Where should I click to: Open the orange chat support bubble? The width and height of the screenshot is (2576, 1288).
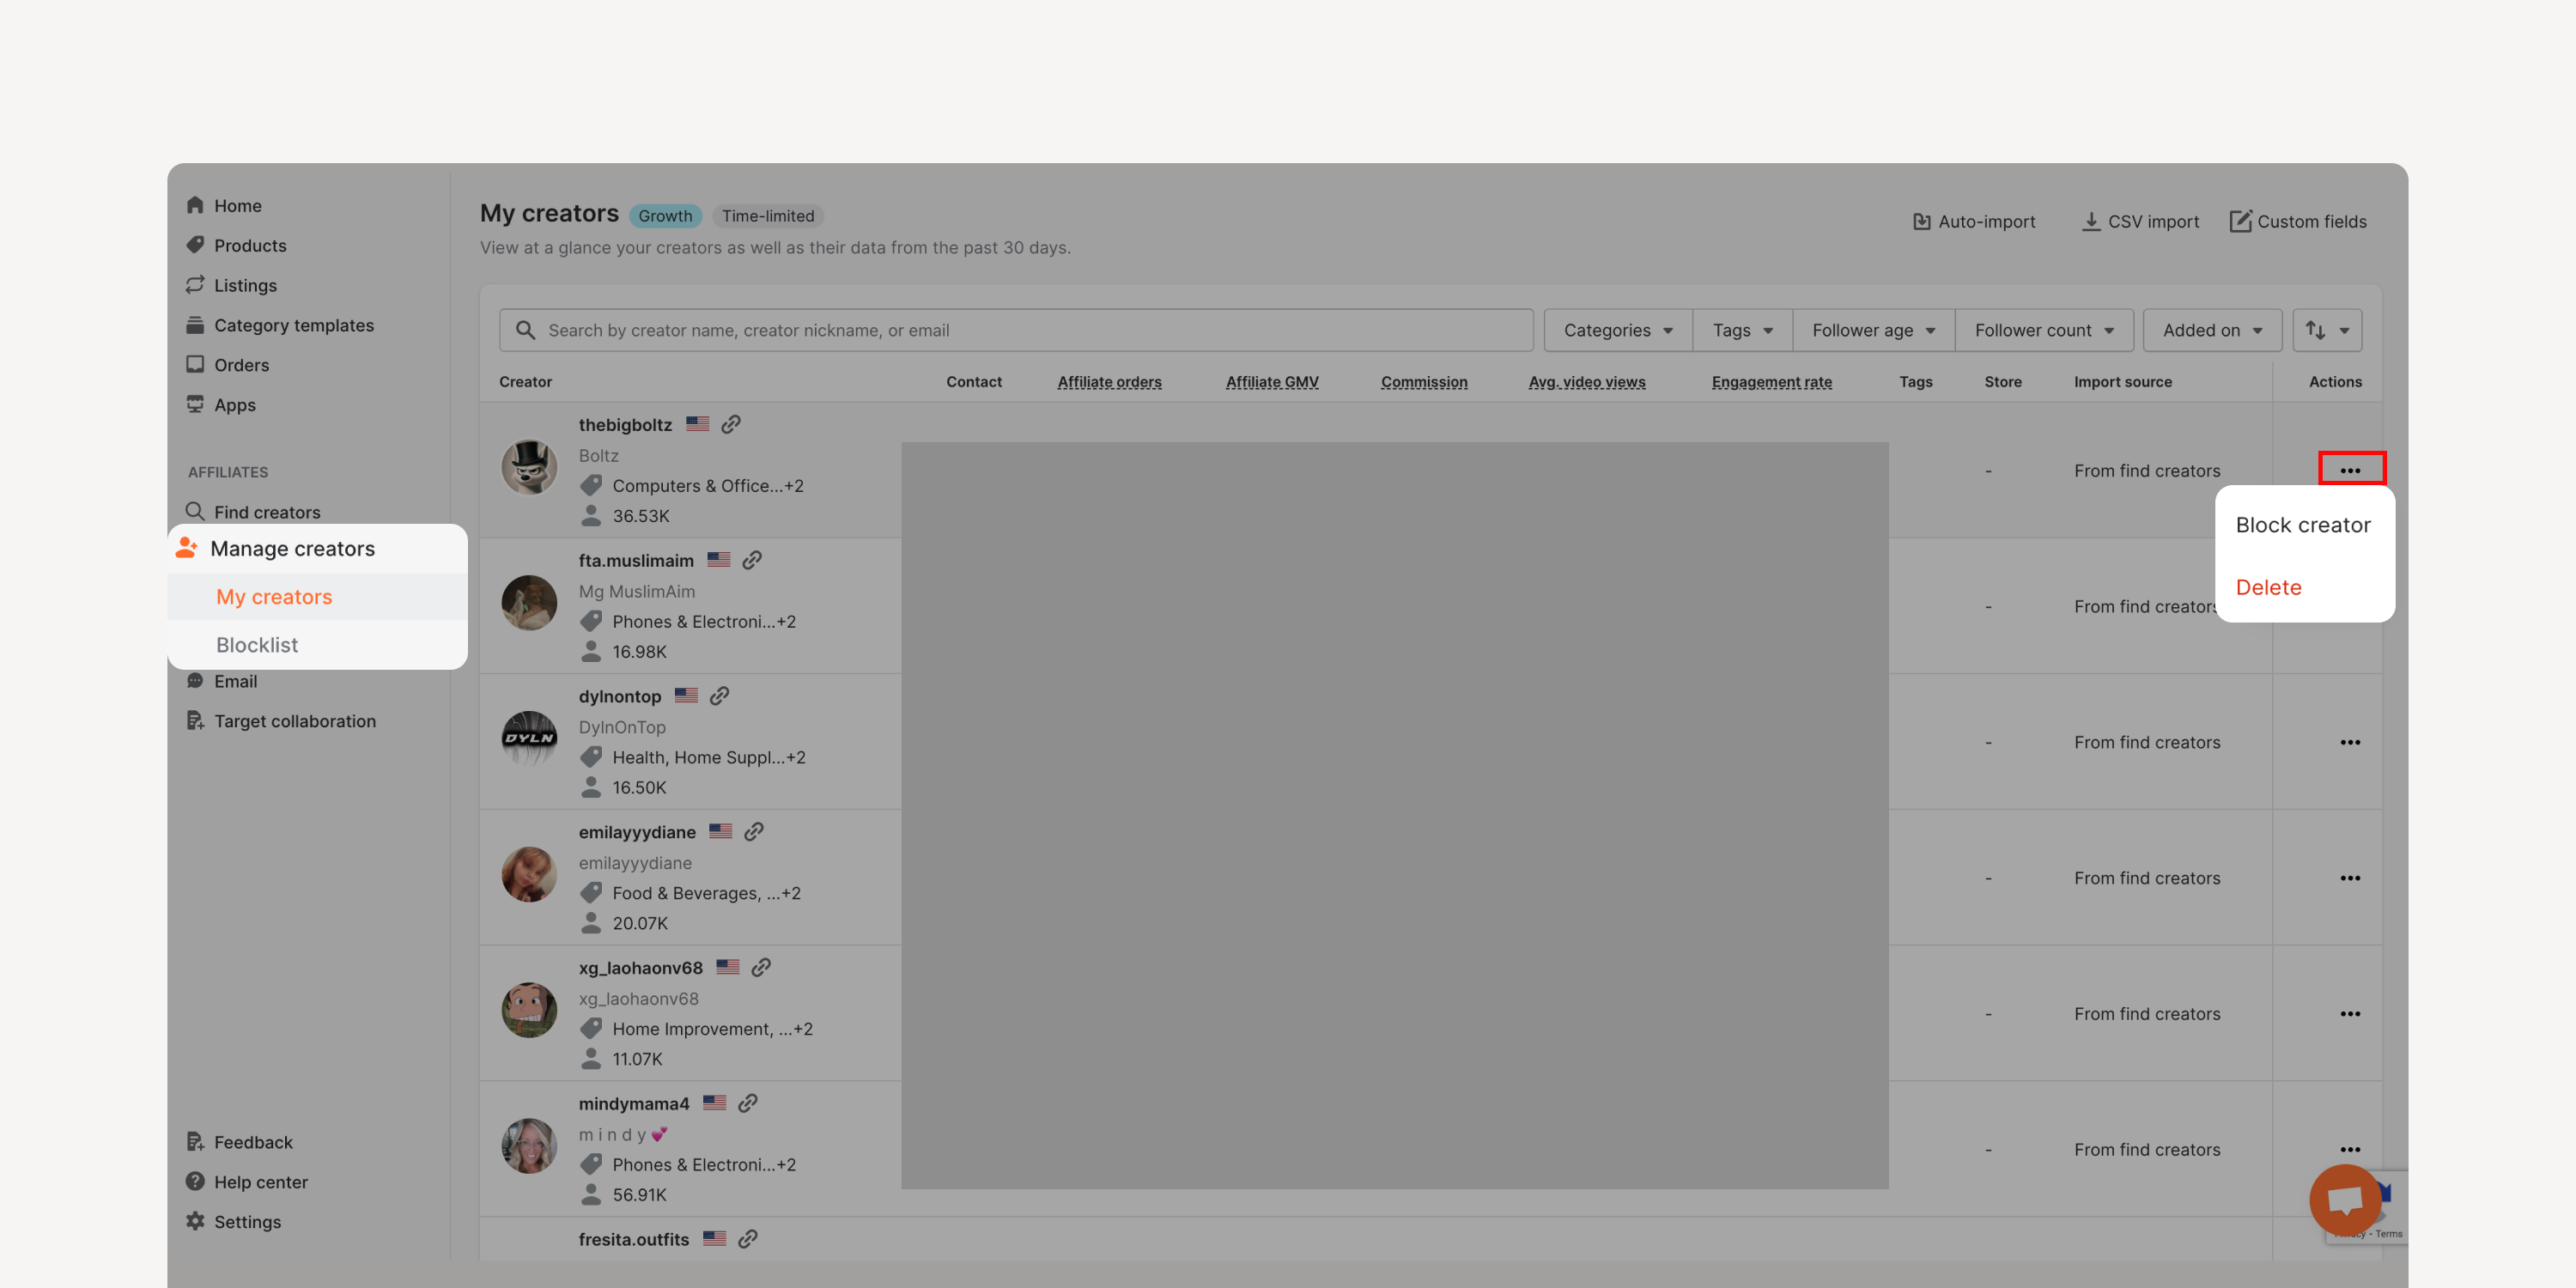point(2344,1199)
